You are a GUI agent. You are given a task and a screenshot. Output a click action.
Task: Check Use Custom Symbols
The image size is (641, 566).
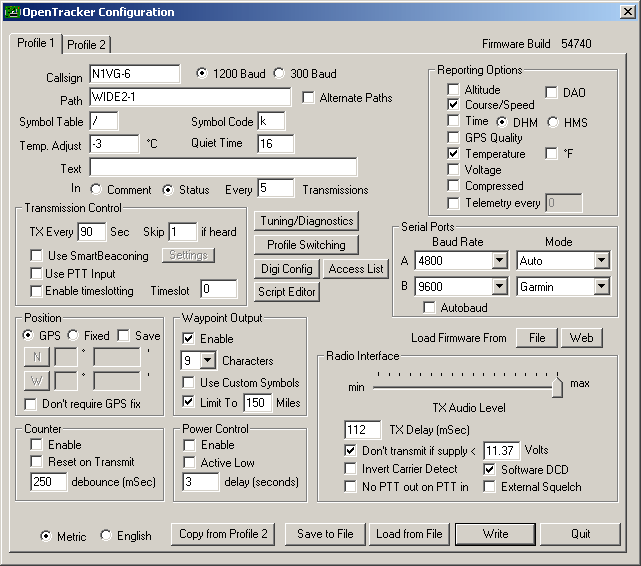tap(188, 383)
